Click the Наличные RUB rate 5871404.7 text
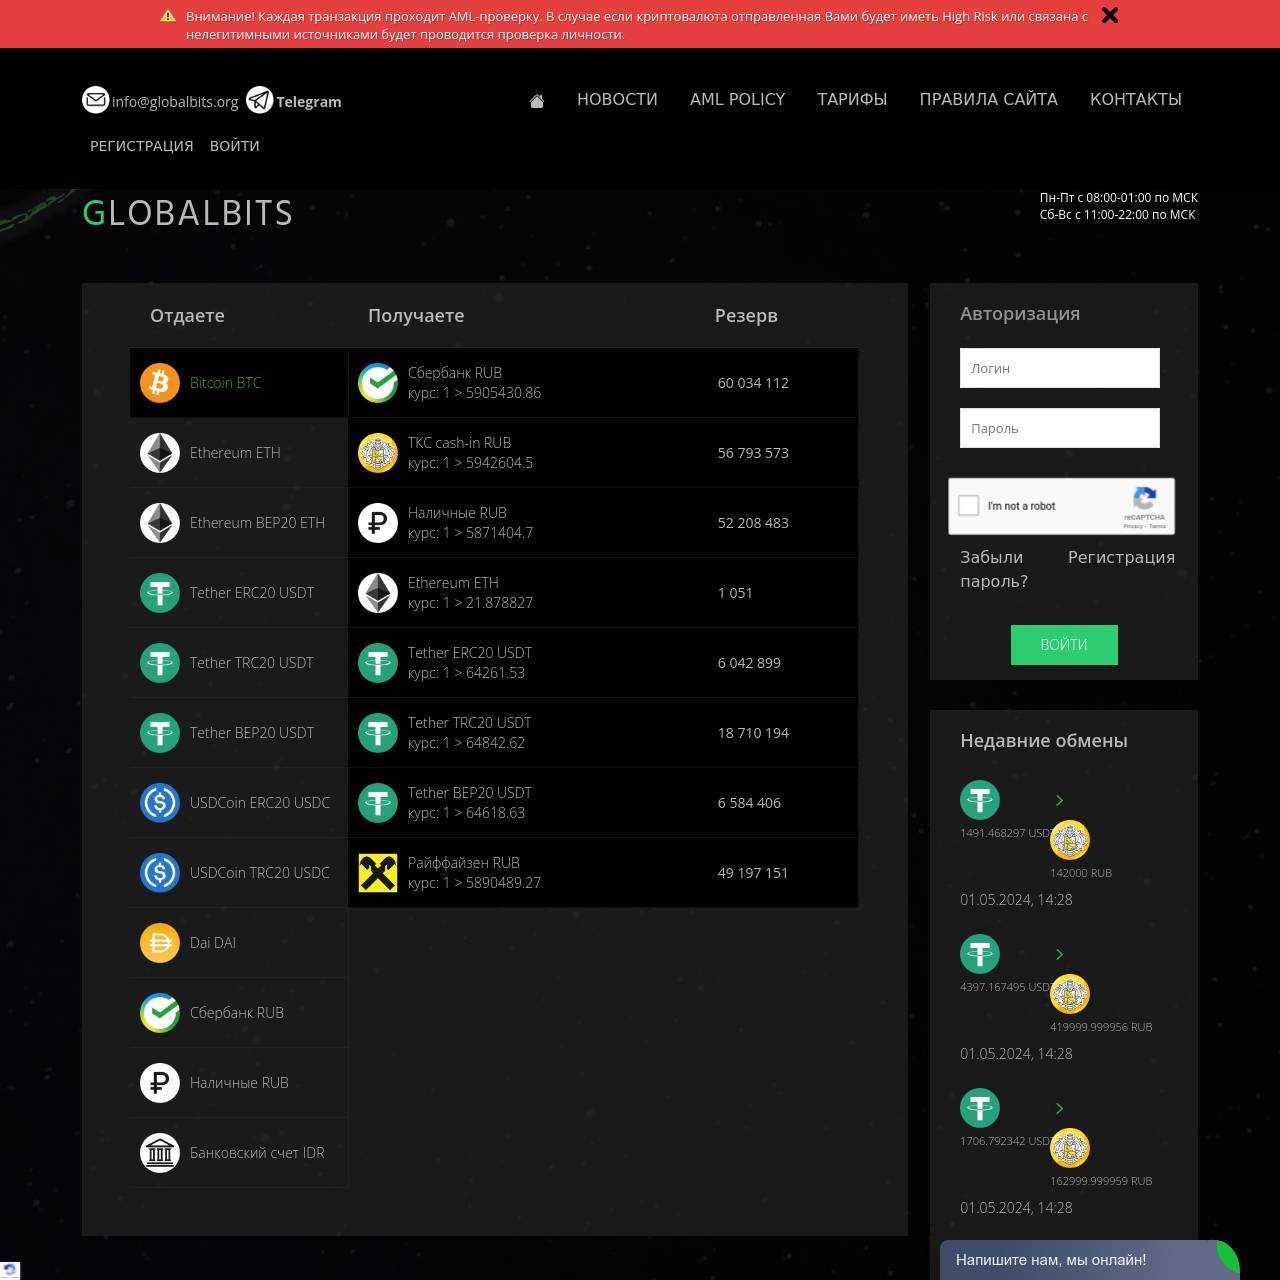 [x=470, y=533]
